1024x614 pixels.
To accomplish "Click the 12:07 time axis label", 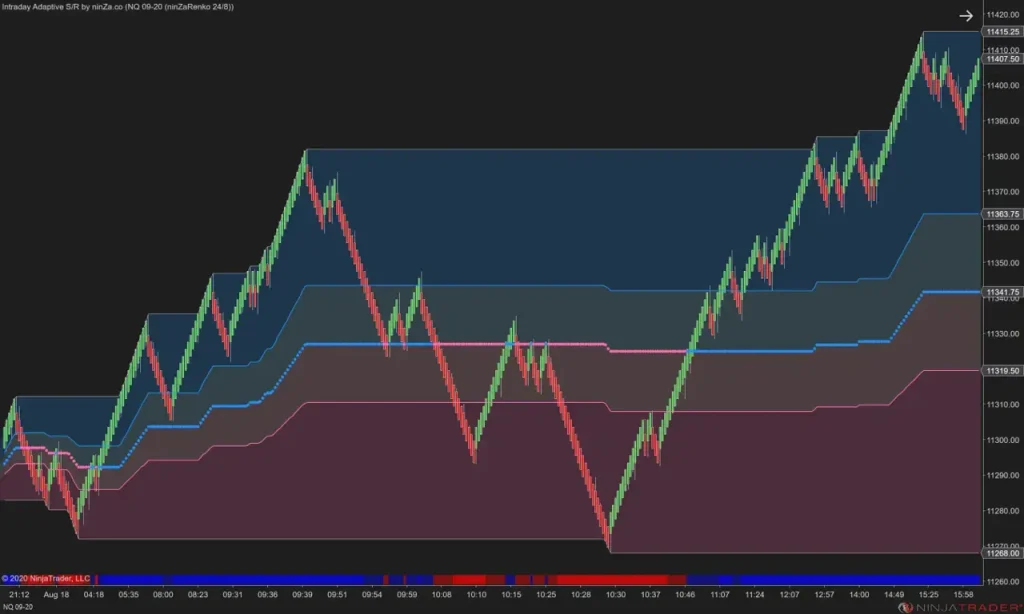I will (790, 594).
